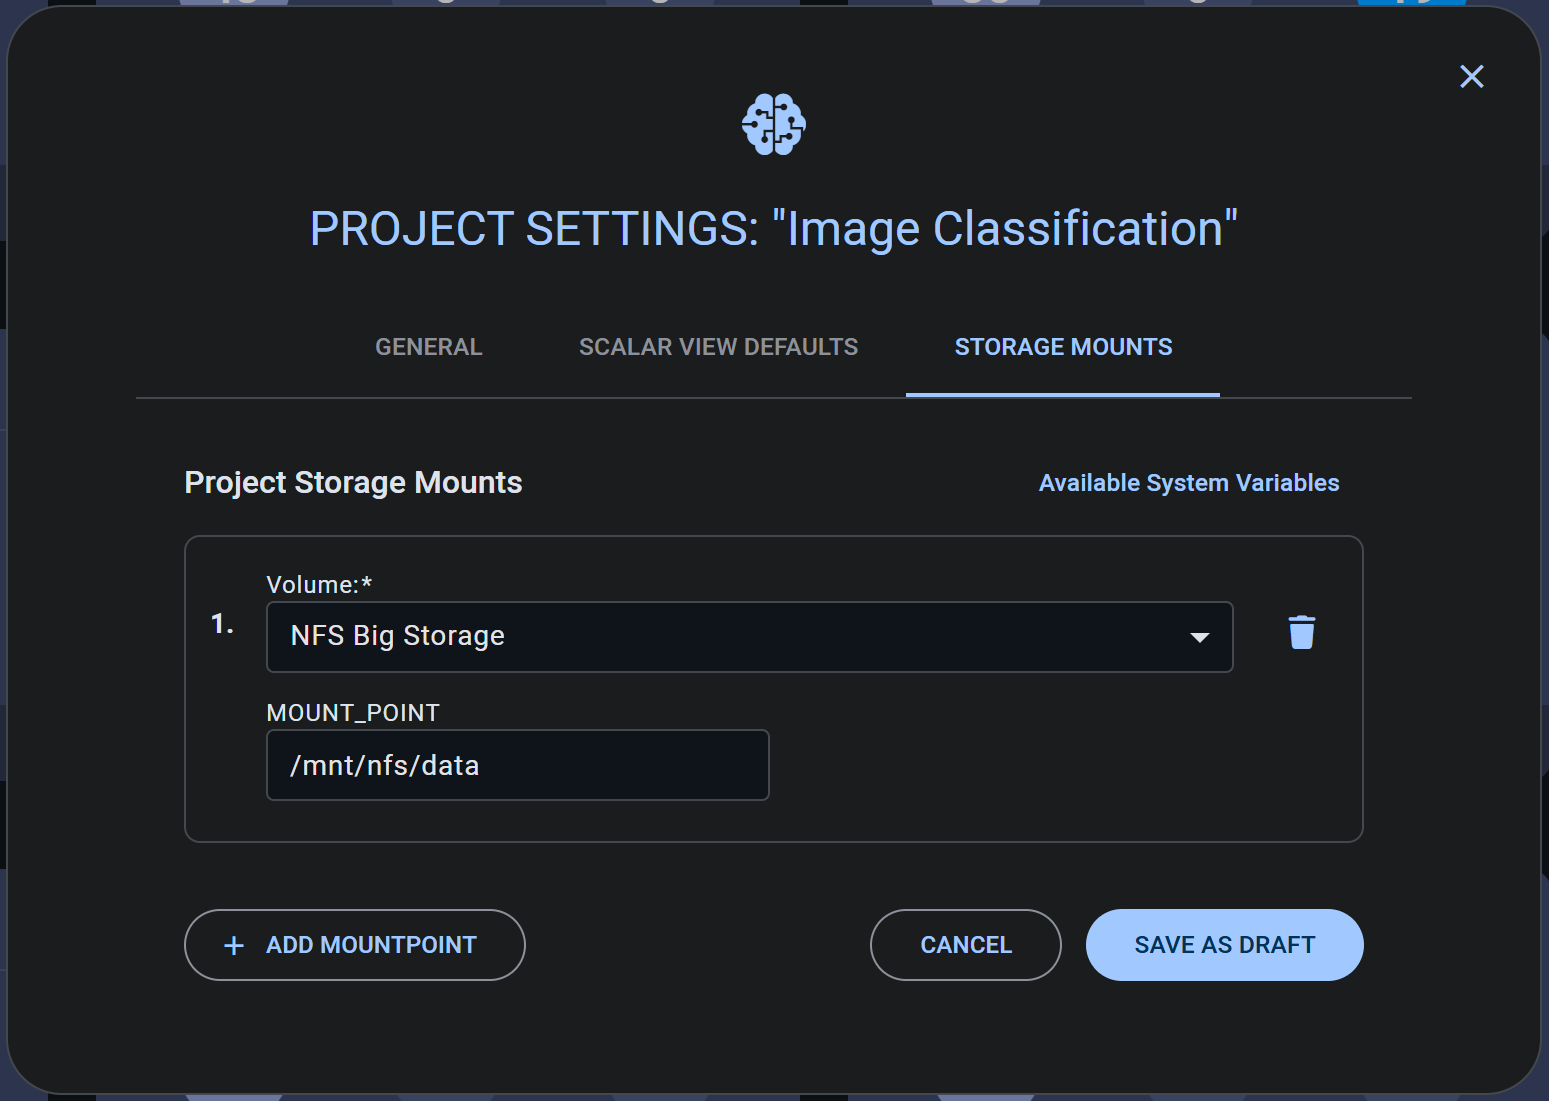Add a new mountpoint
The height and width of the screenshot is (1101, 1549).
[x=355, y=945]
